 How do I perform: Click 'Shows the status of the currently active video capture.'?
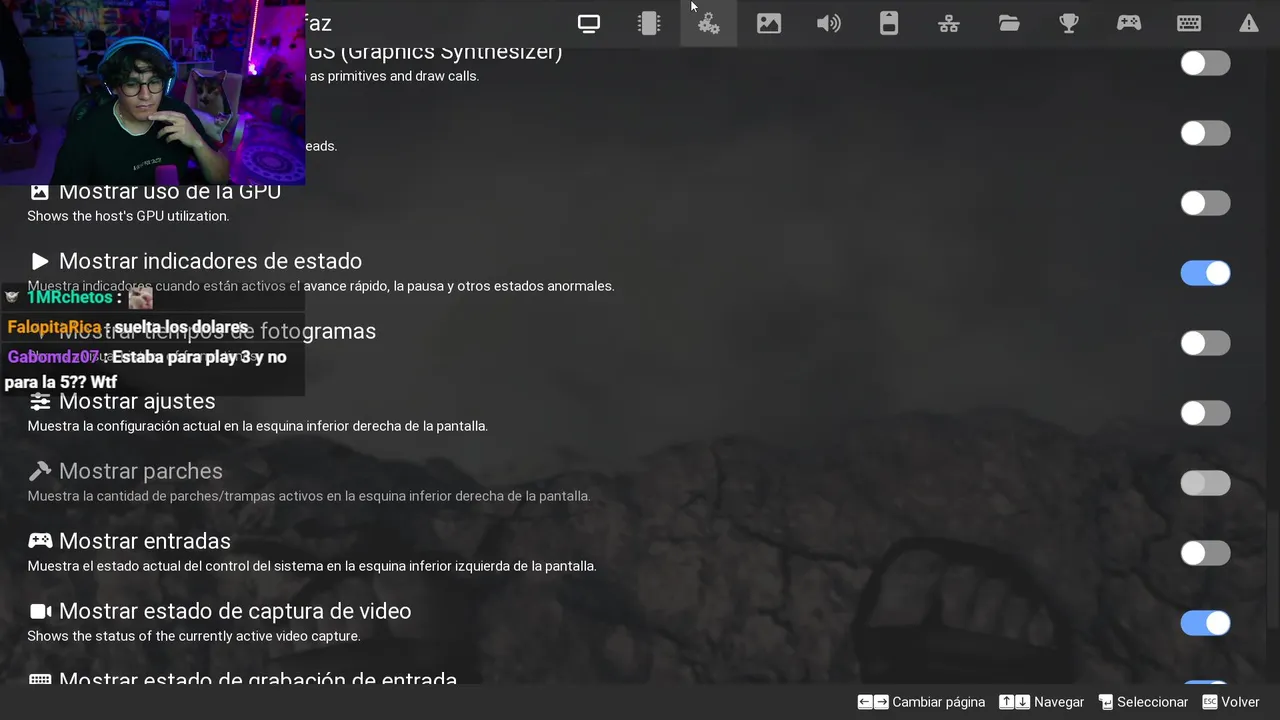click(193, 636)
